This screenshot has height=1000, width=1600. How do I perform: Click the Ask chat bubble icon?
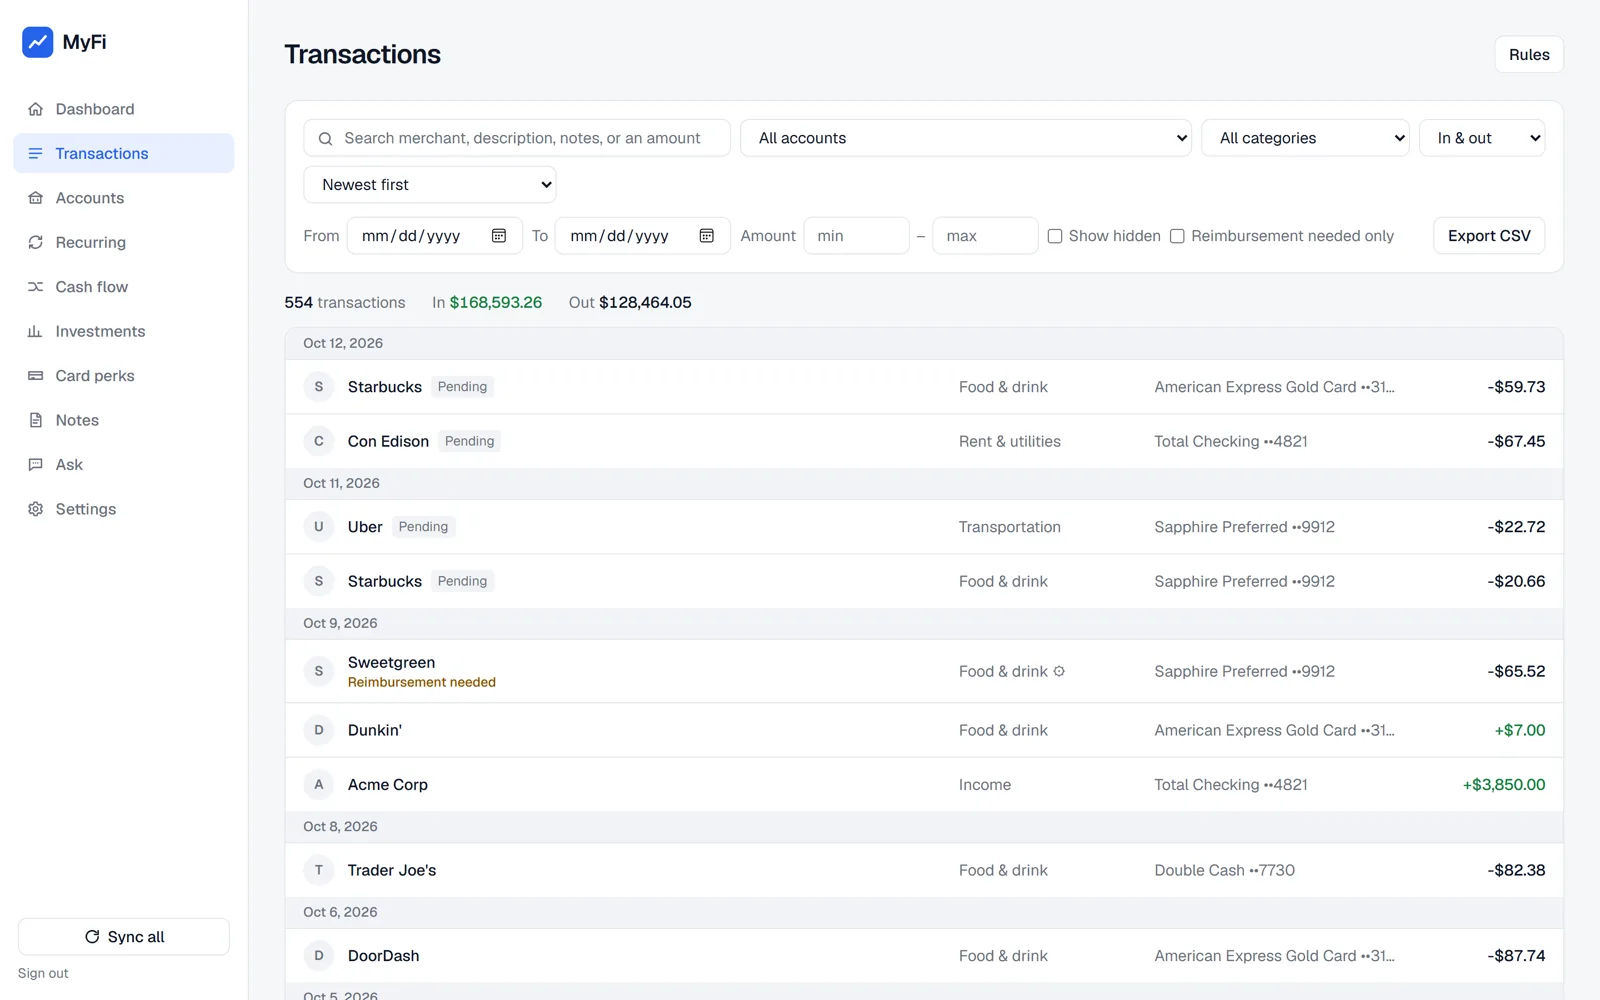[35, 465]
